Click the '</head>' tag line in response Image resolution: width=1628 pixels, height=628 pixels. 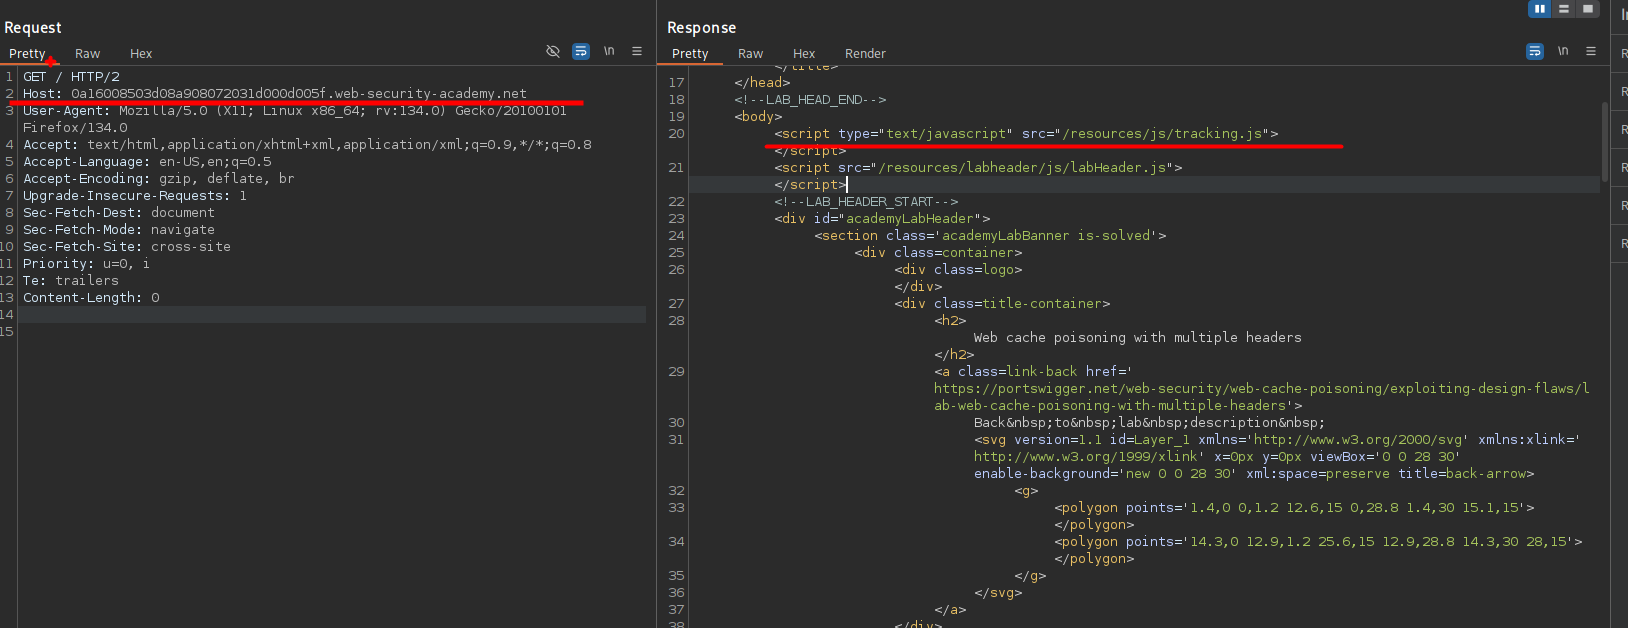pyautogui.click(x=762, y=83)
